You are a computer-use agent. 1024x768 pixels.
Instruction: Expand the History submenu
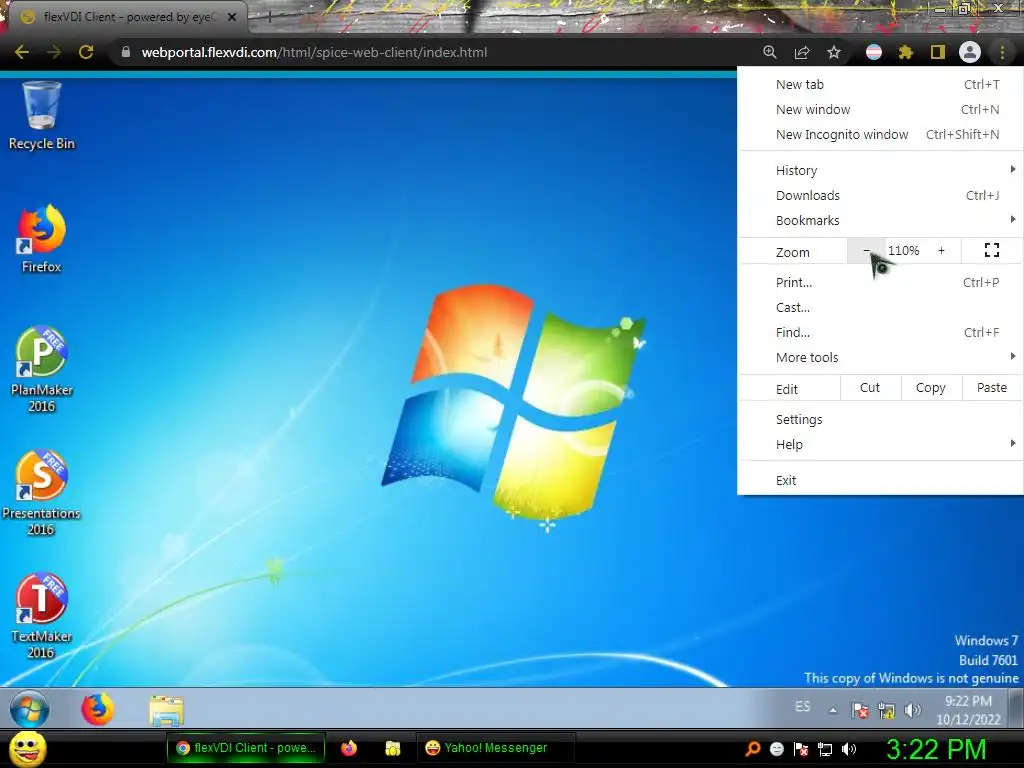click(x=880, y=170)
